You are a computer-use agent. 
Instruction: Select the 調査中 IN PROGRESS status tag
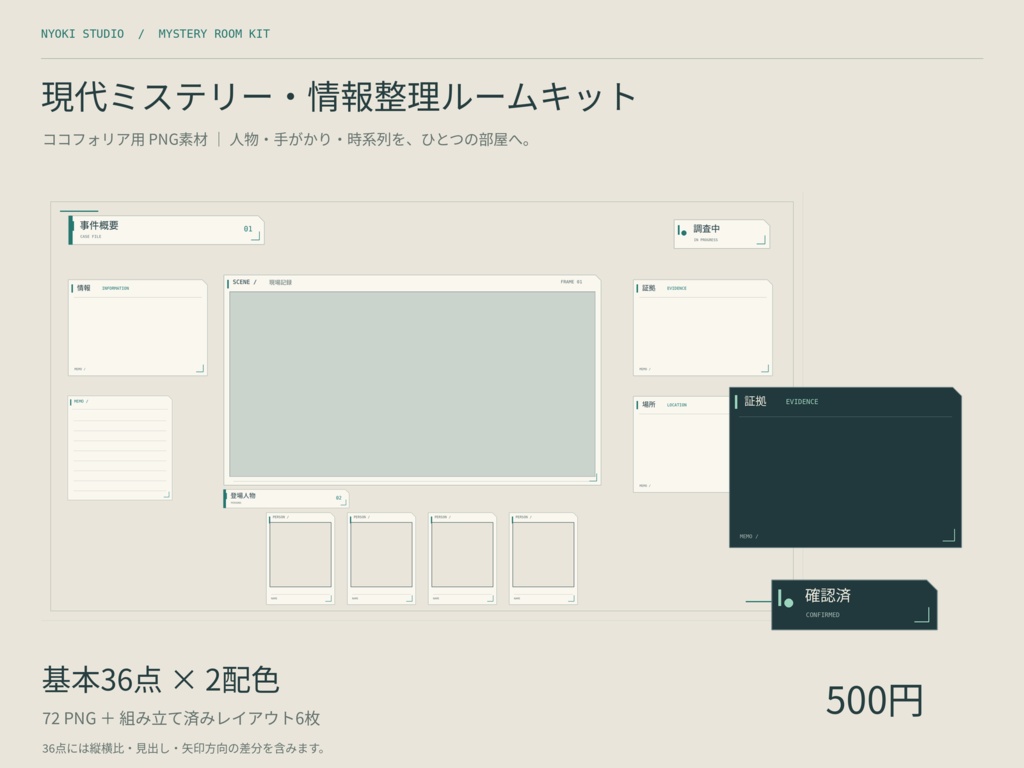[x=722, y=234]
